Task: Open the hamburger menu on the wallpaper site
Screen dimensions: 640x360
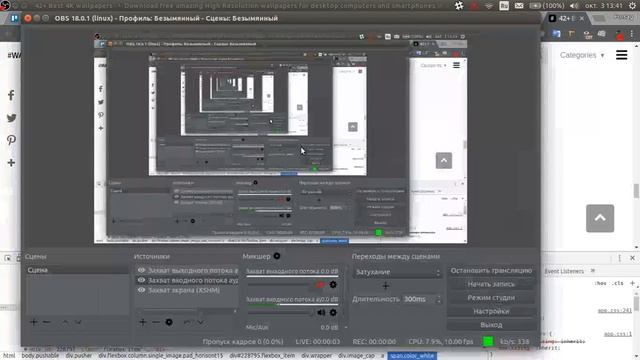Action: [x=621, y=55]
